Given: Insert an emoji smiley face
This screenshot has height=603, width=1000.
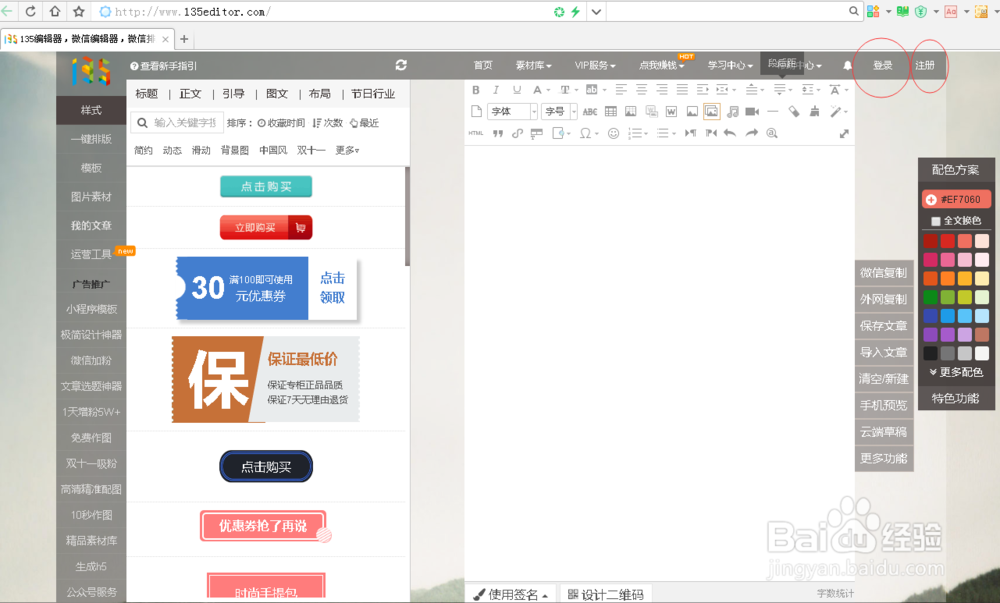Looking at the screenshot, I should [x=614, y=133].
